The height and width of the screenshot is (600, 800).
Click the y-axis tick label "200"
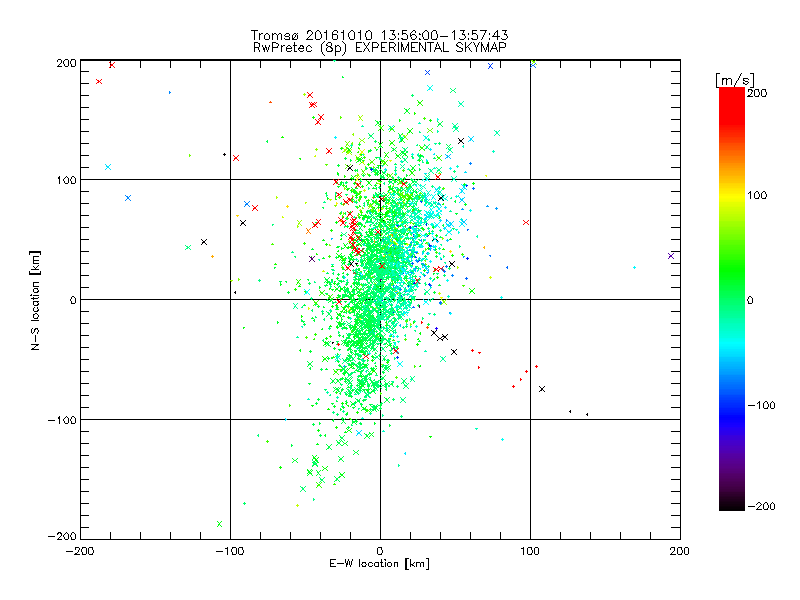pos(67,63)
